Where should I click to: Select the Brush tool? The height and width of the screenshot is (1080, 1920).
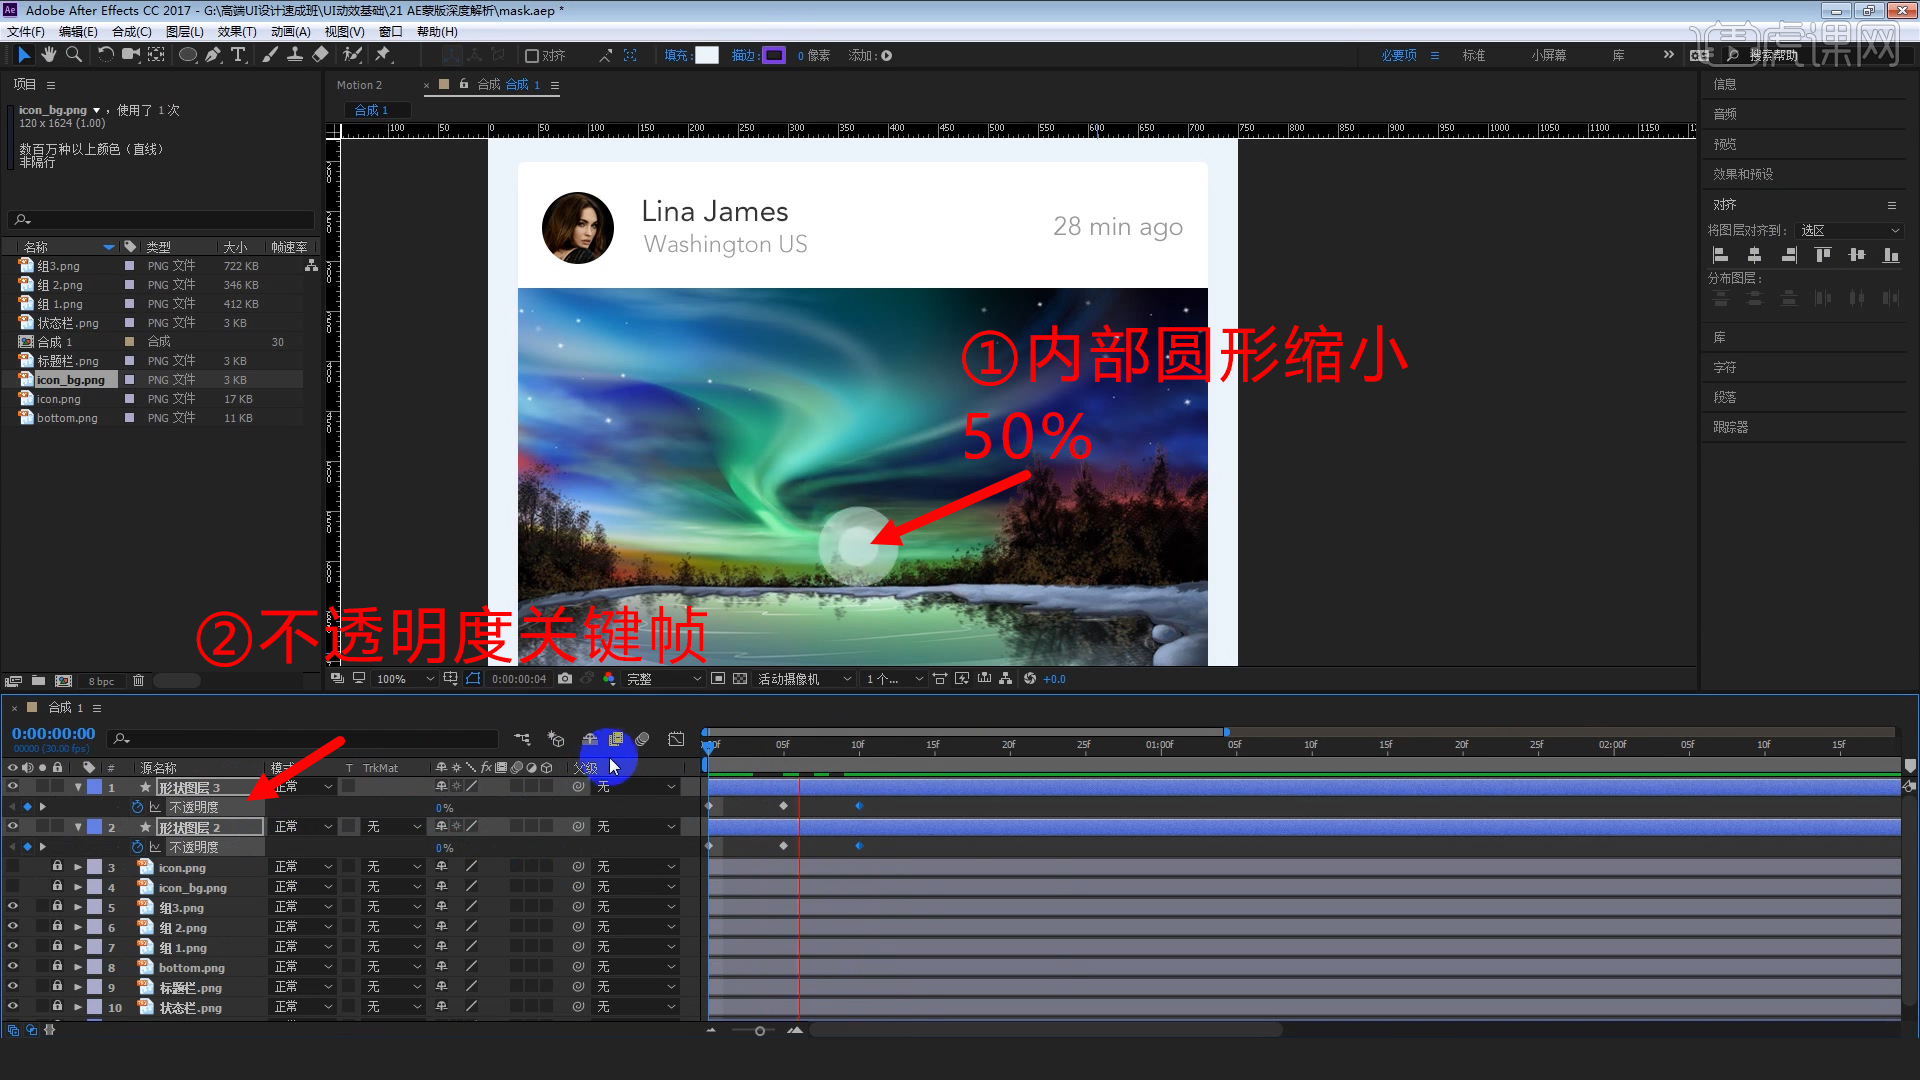[270, 55]
